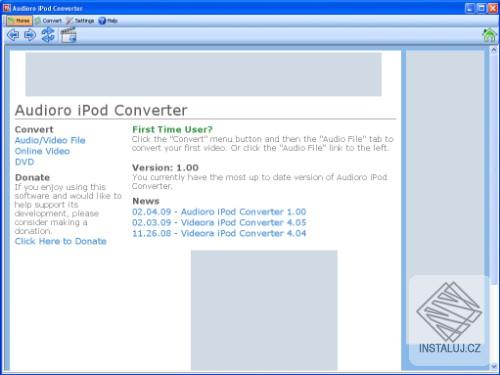Open the Settings menu tab

pos(80,21)
